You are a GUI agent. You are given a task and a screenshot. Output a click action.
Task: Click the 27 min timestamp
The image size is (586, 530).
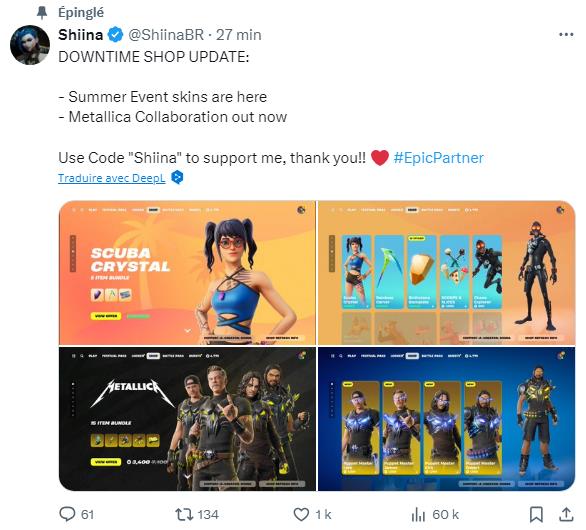238,35
